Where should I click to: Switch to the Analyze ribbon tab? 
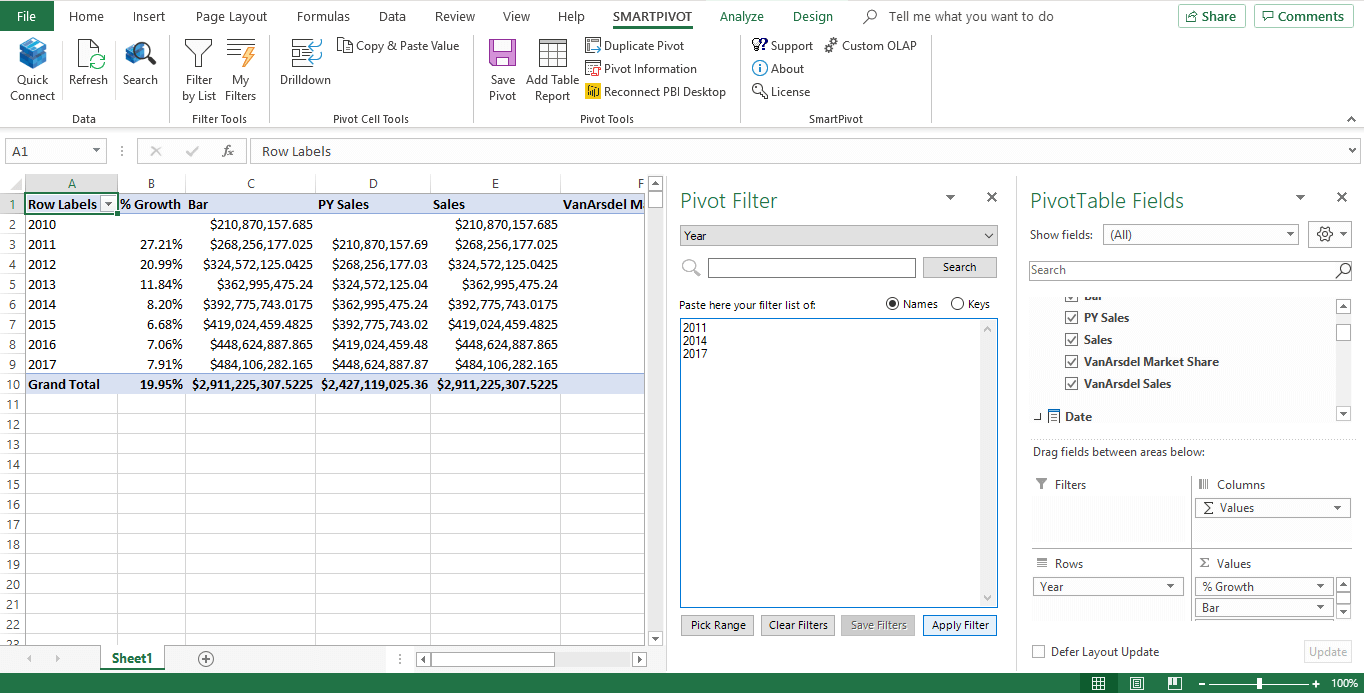pos(741,16)
